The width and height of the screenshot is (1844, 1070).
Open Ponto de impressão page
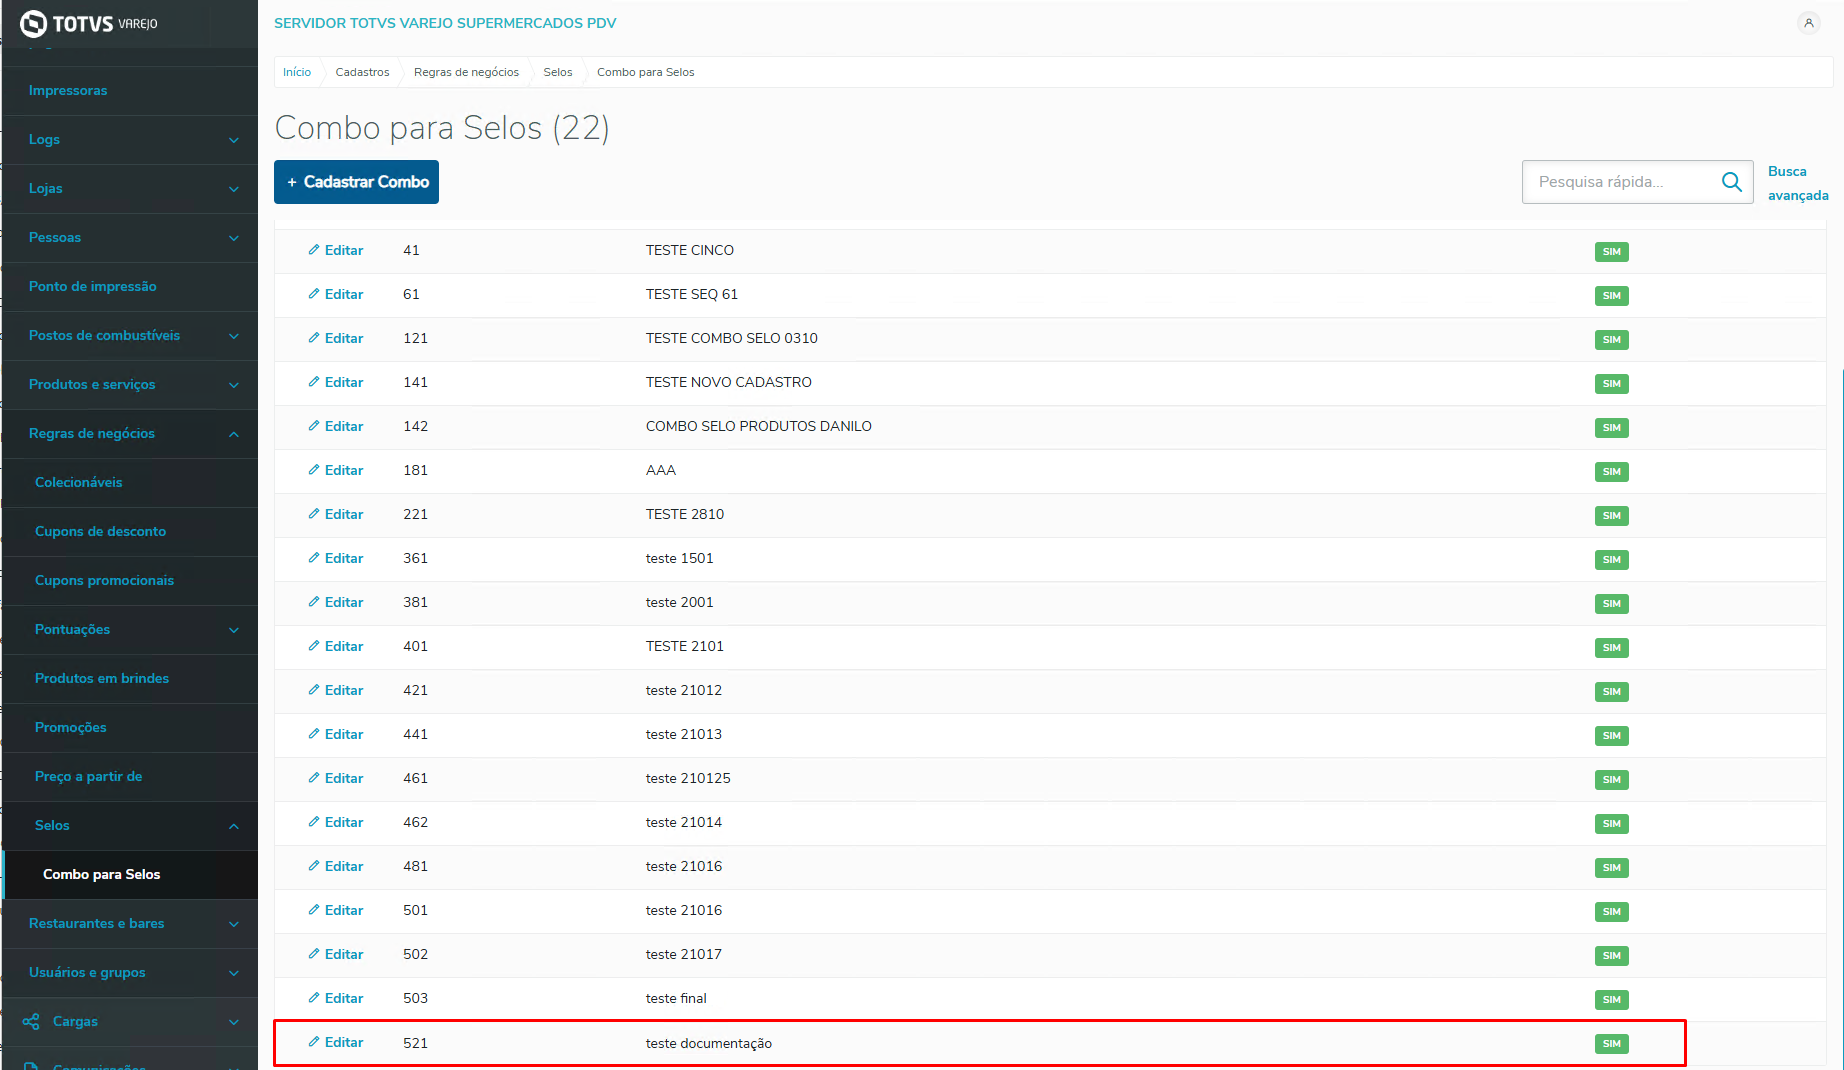click(x=93, y=287)
